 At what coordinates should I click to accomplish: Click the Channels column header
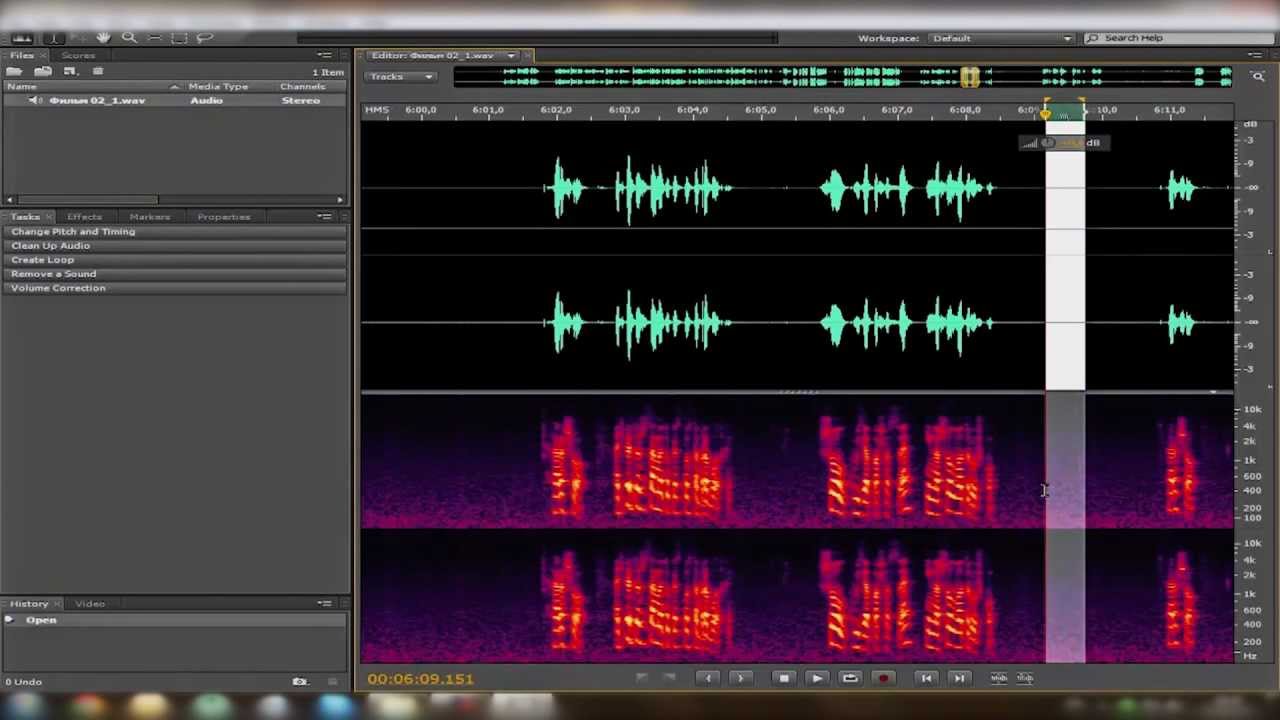point(302,87)
